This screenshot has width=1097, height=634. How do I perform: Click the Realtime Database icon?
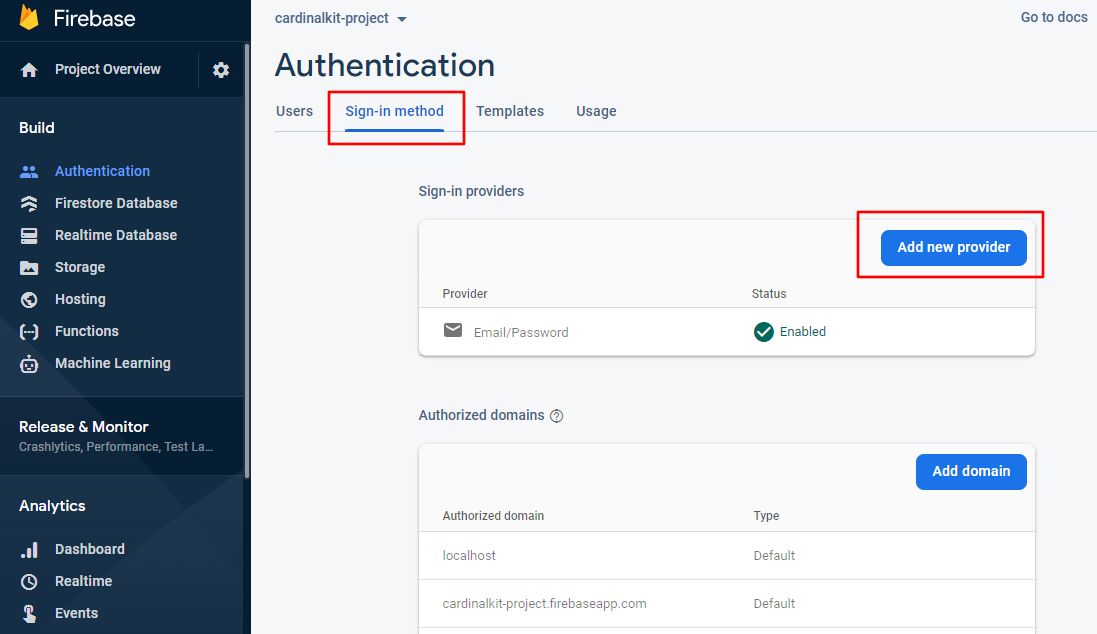click(x=29, y=235)
